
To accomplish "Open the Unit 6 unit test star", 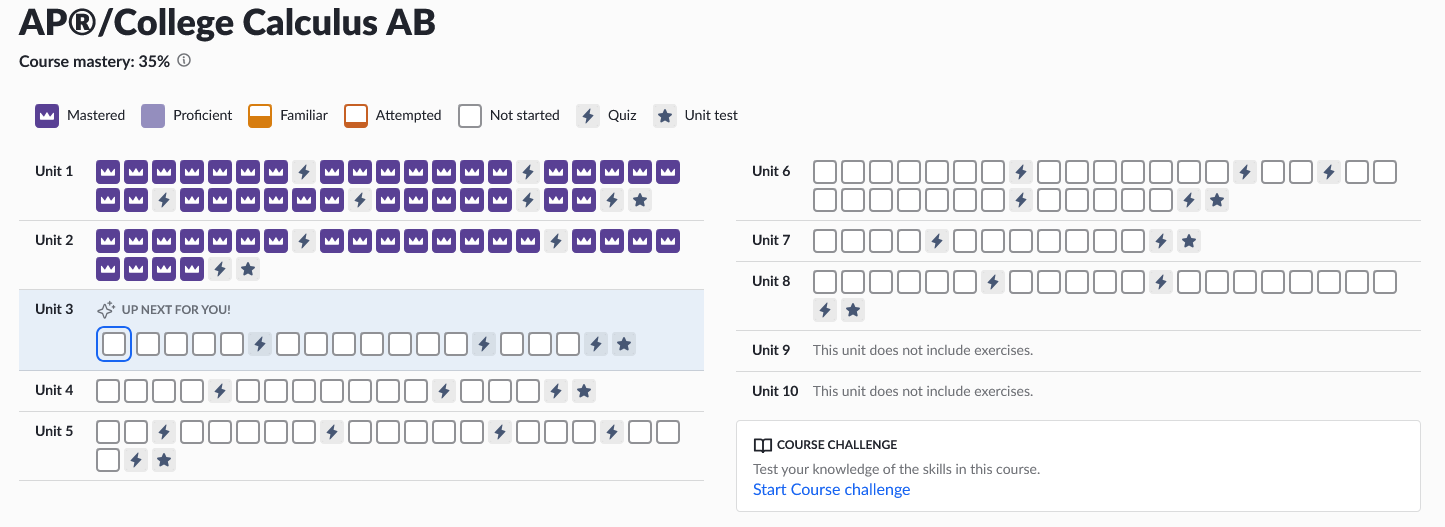I will coord(1216,200).
